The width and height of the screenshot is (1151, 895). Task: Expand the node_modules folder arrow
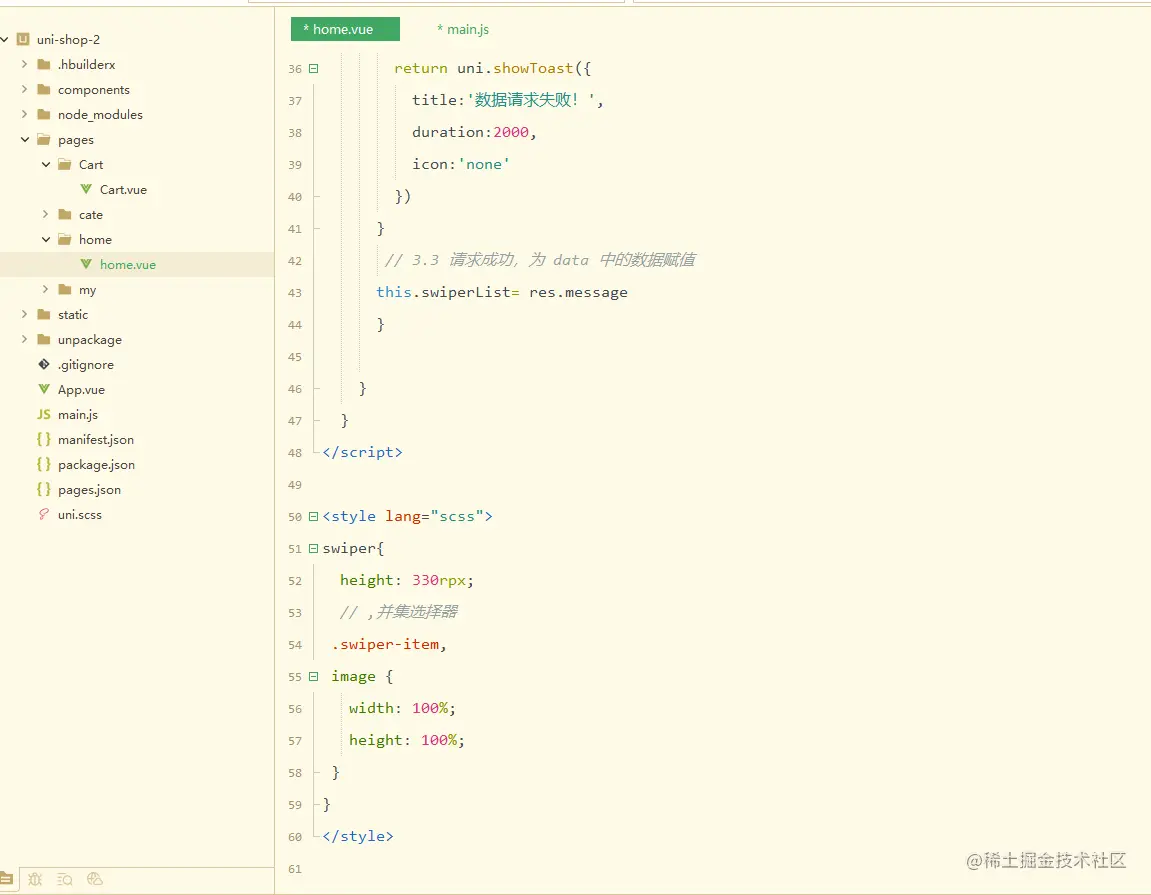pyautogui.click(x=24, y=114)
